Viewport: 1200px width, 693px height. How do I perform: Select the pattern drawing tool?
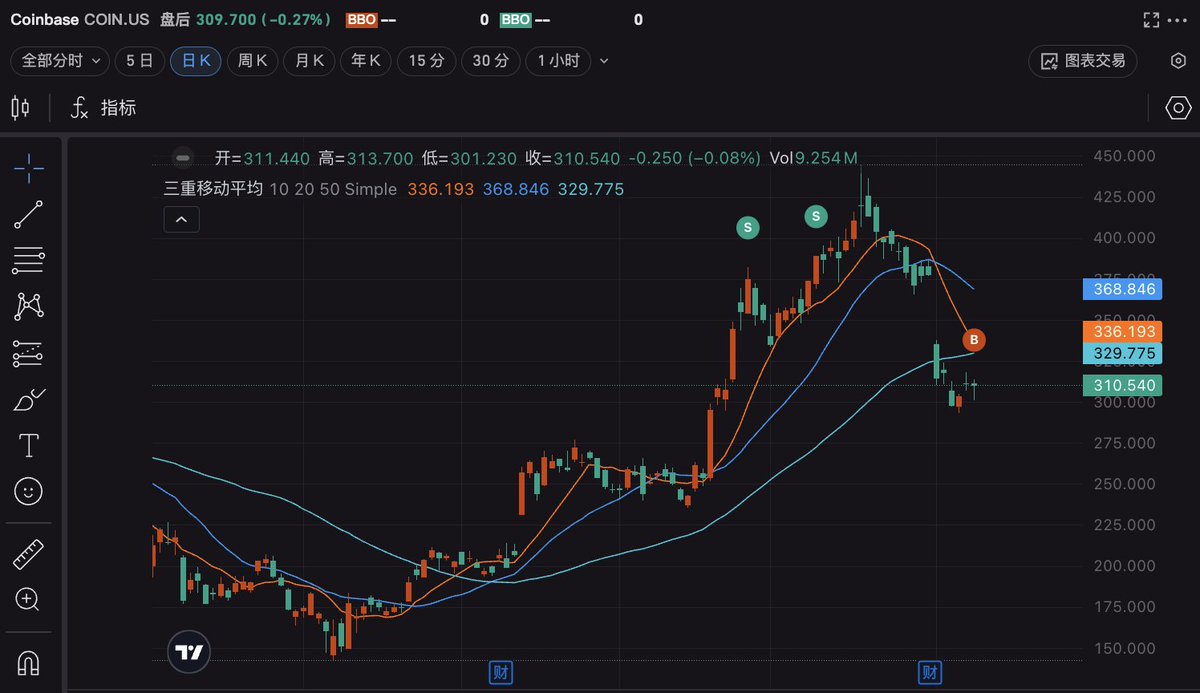click(29, 306)
